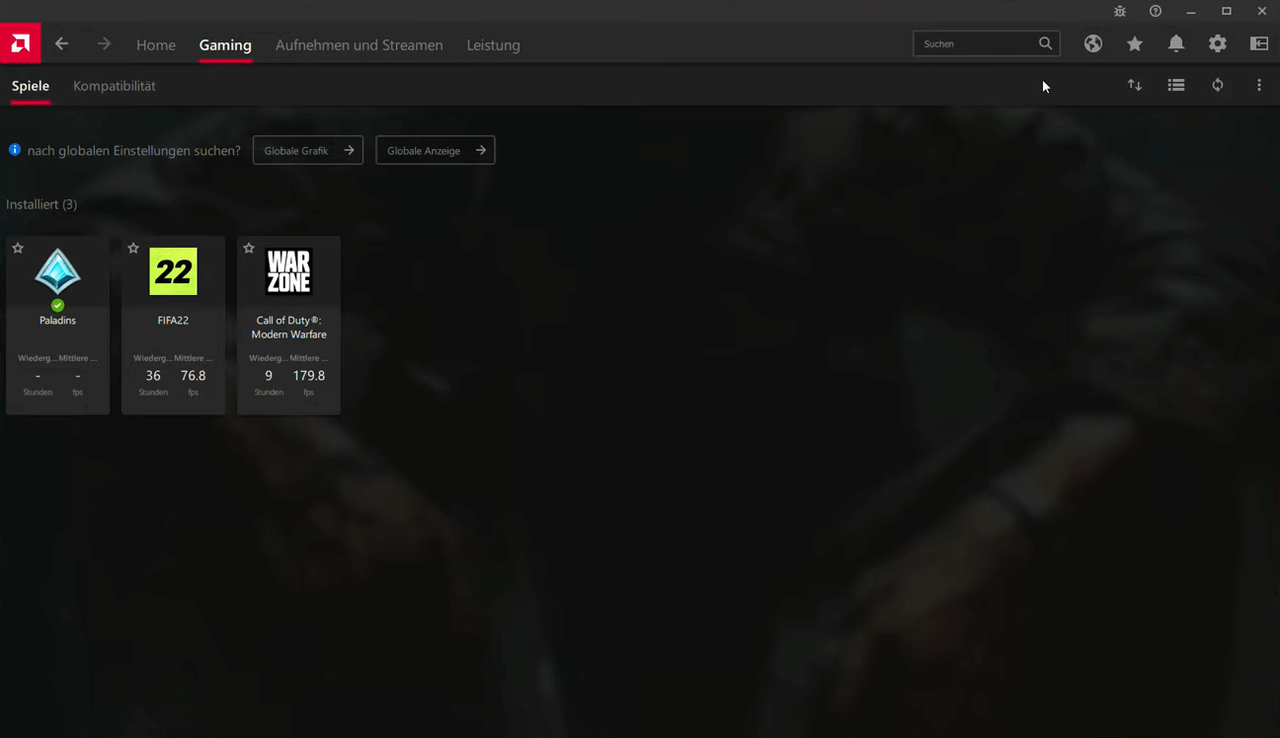The height and width of the screenshot is (738, 1280).
Task: Click the Globale Grafik button
Action: [308, 151]
